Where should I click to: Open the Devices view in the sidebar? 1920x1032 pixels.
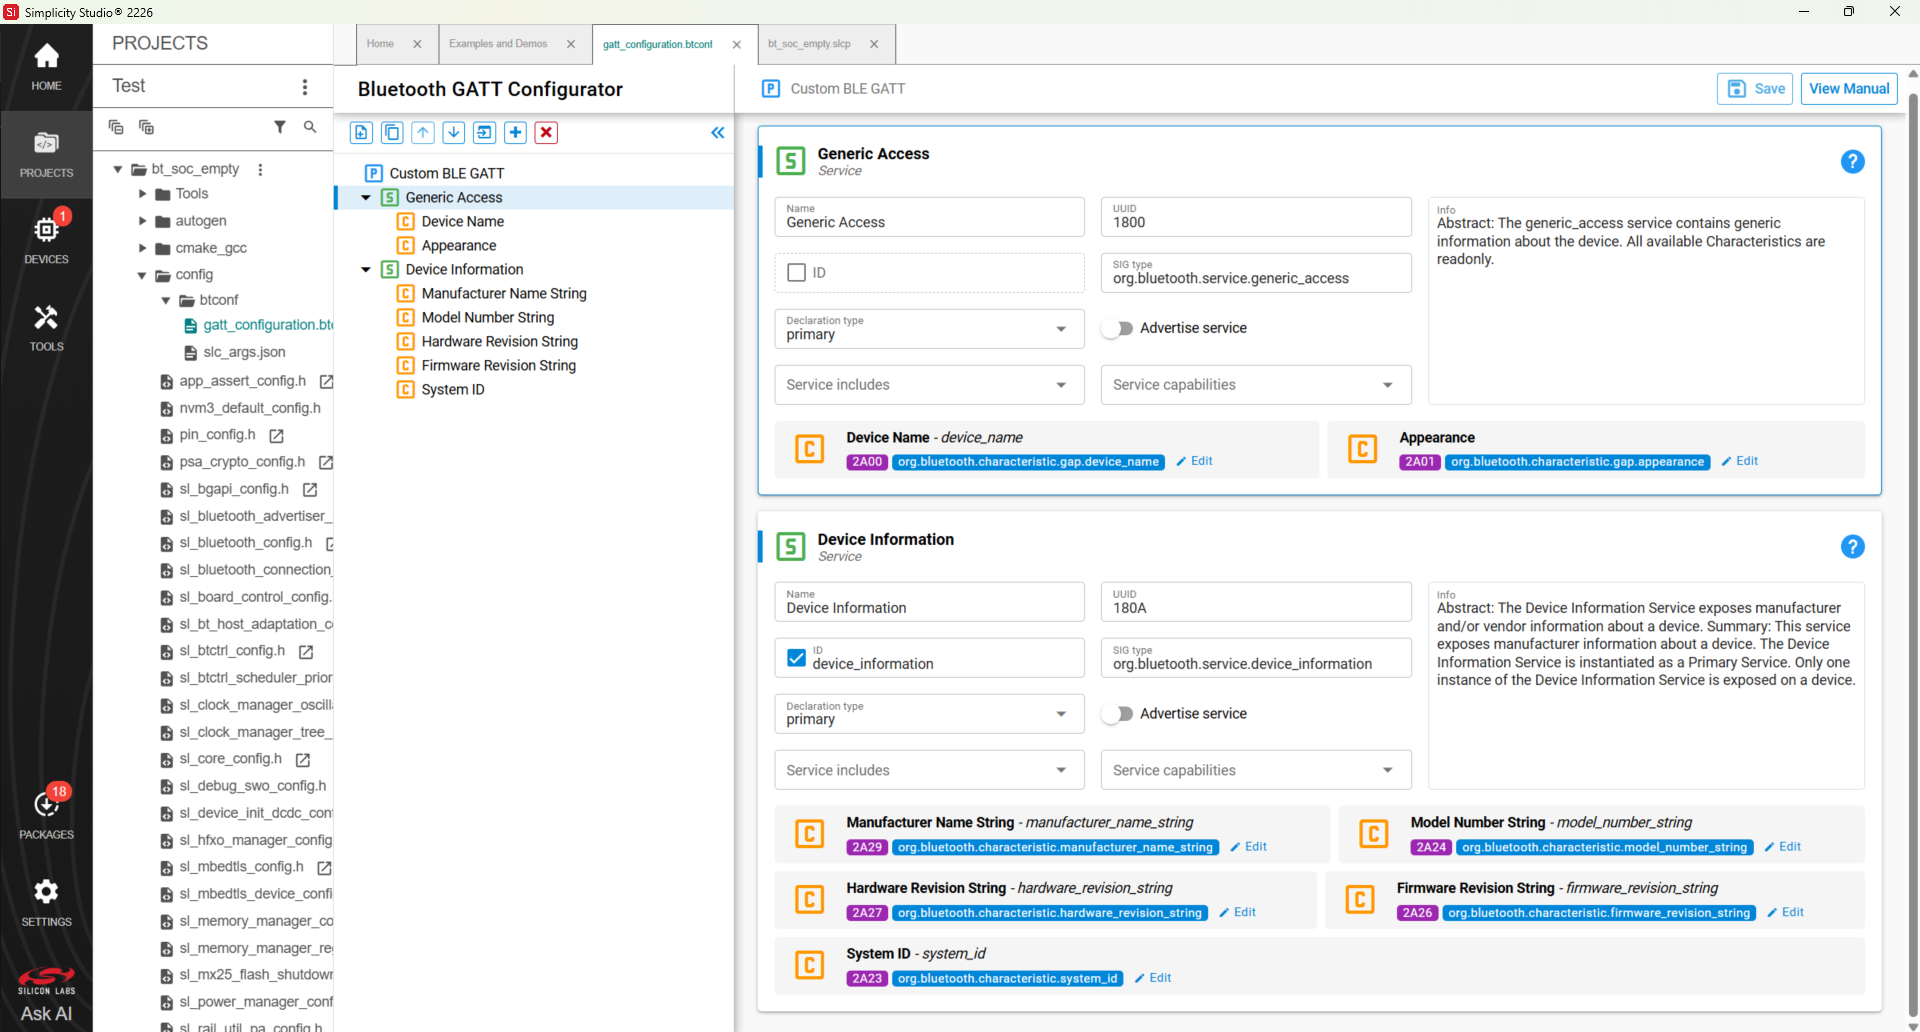[46, 240]
